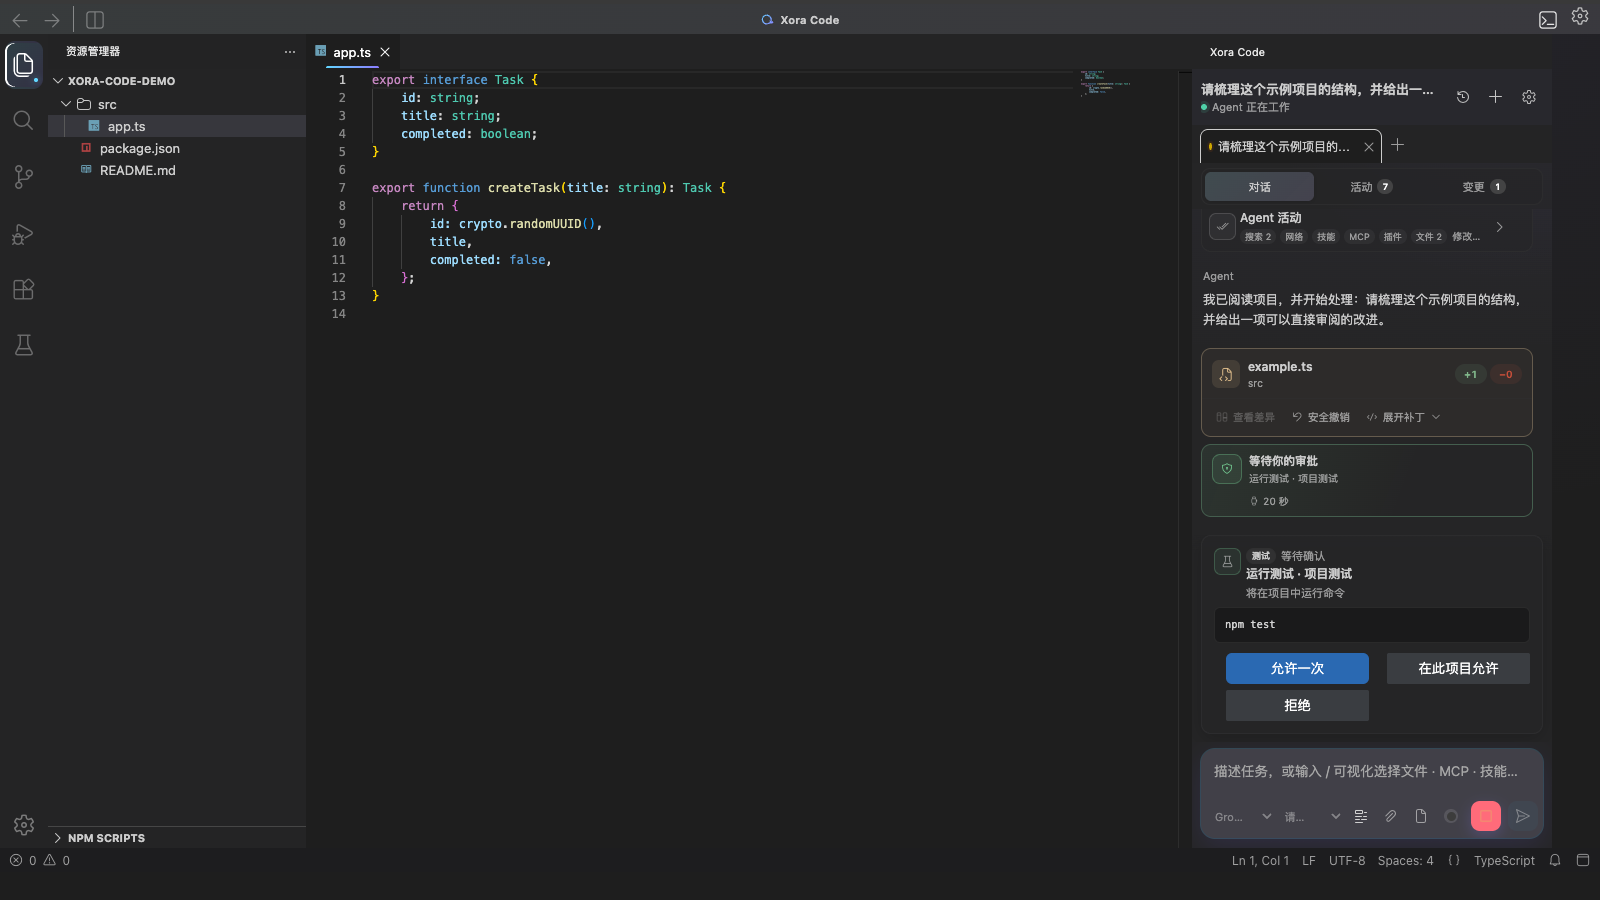Click the file icon in input toolbar
This screenshot has height=900, width=1600.
(x=1421, y=817)
